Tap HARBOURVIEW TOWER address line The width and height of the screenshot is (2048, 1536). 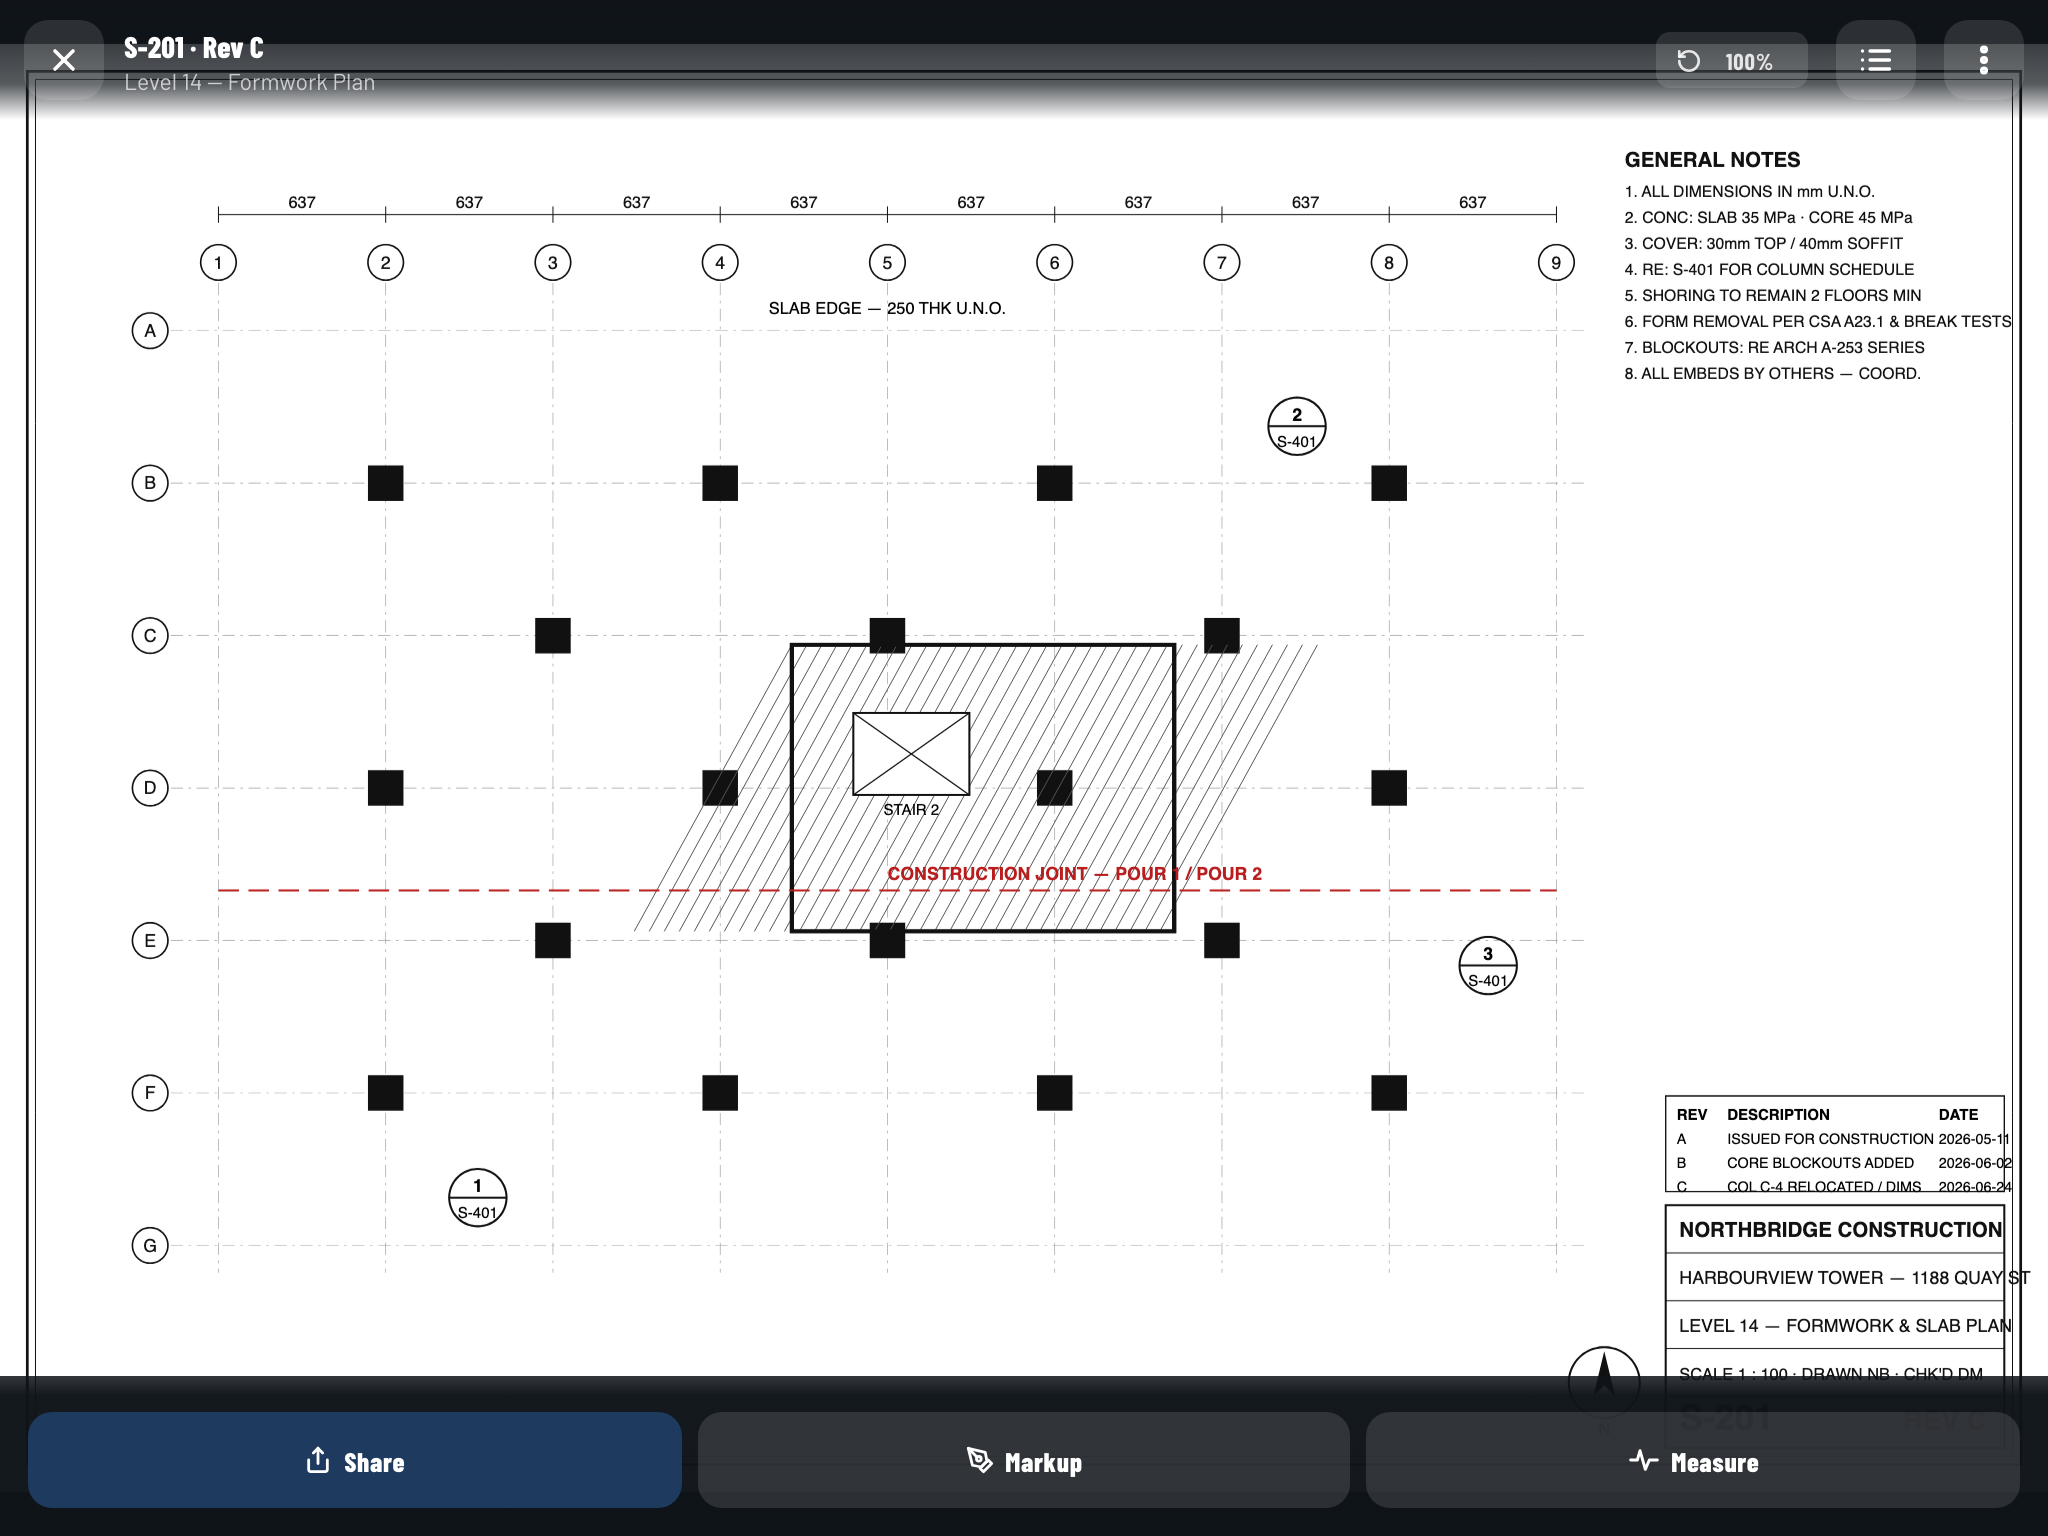point(1854,1278)
